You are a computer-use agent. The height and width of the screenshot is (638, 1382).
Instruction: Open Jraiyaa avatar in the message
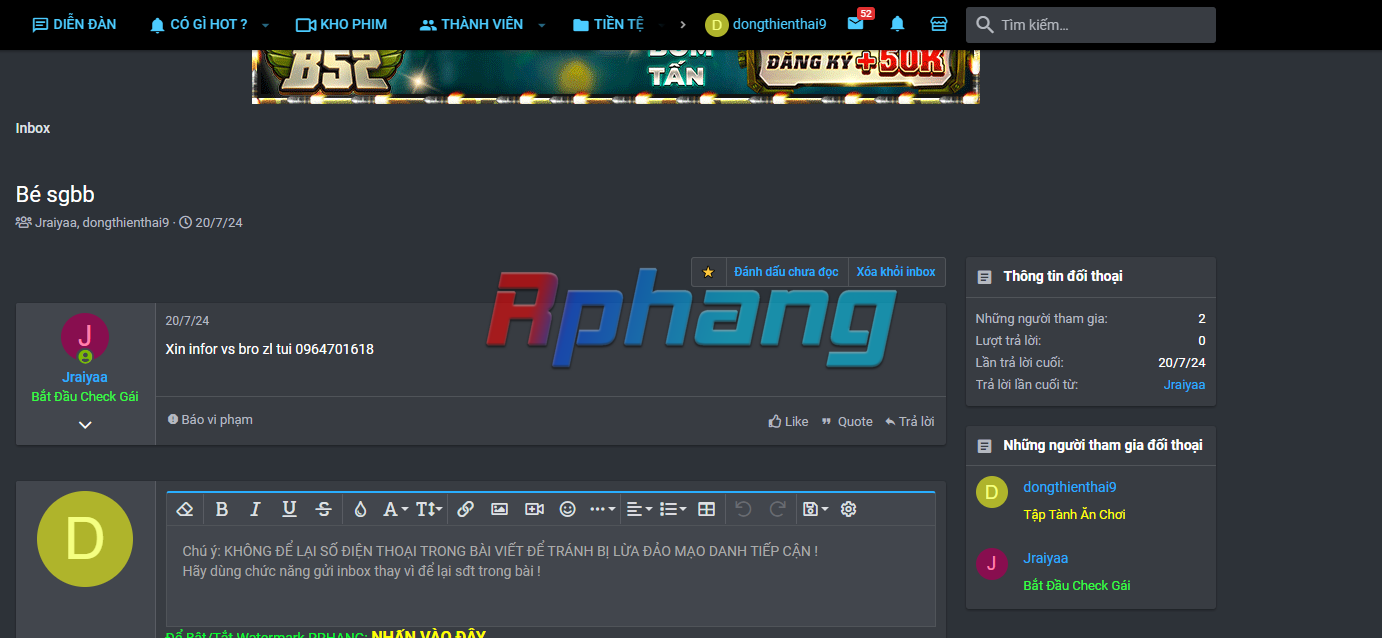pos(85,337)
